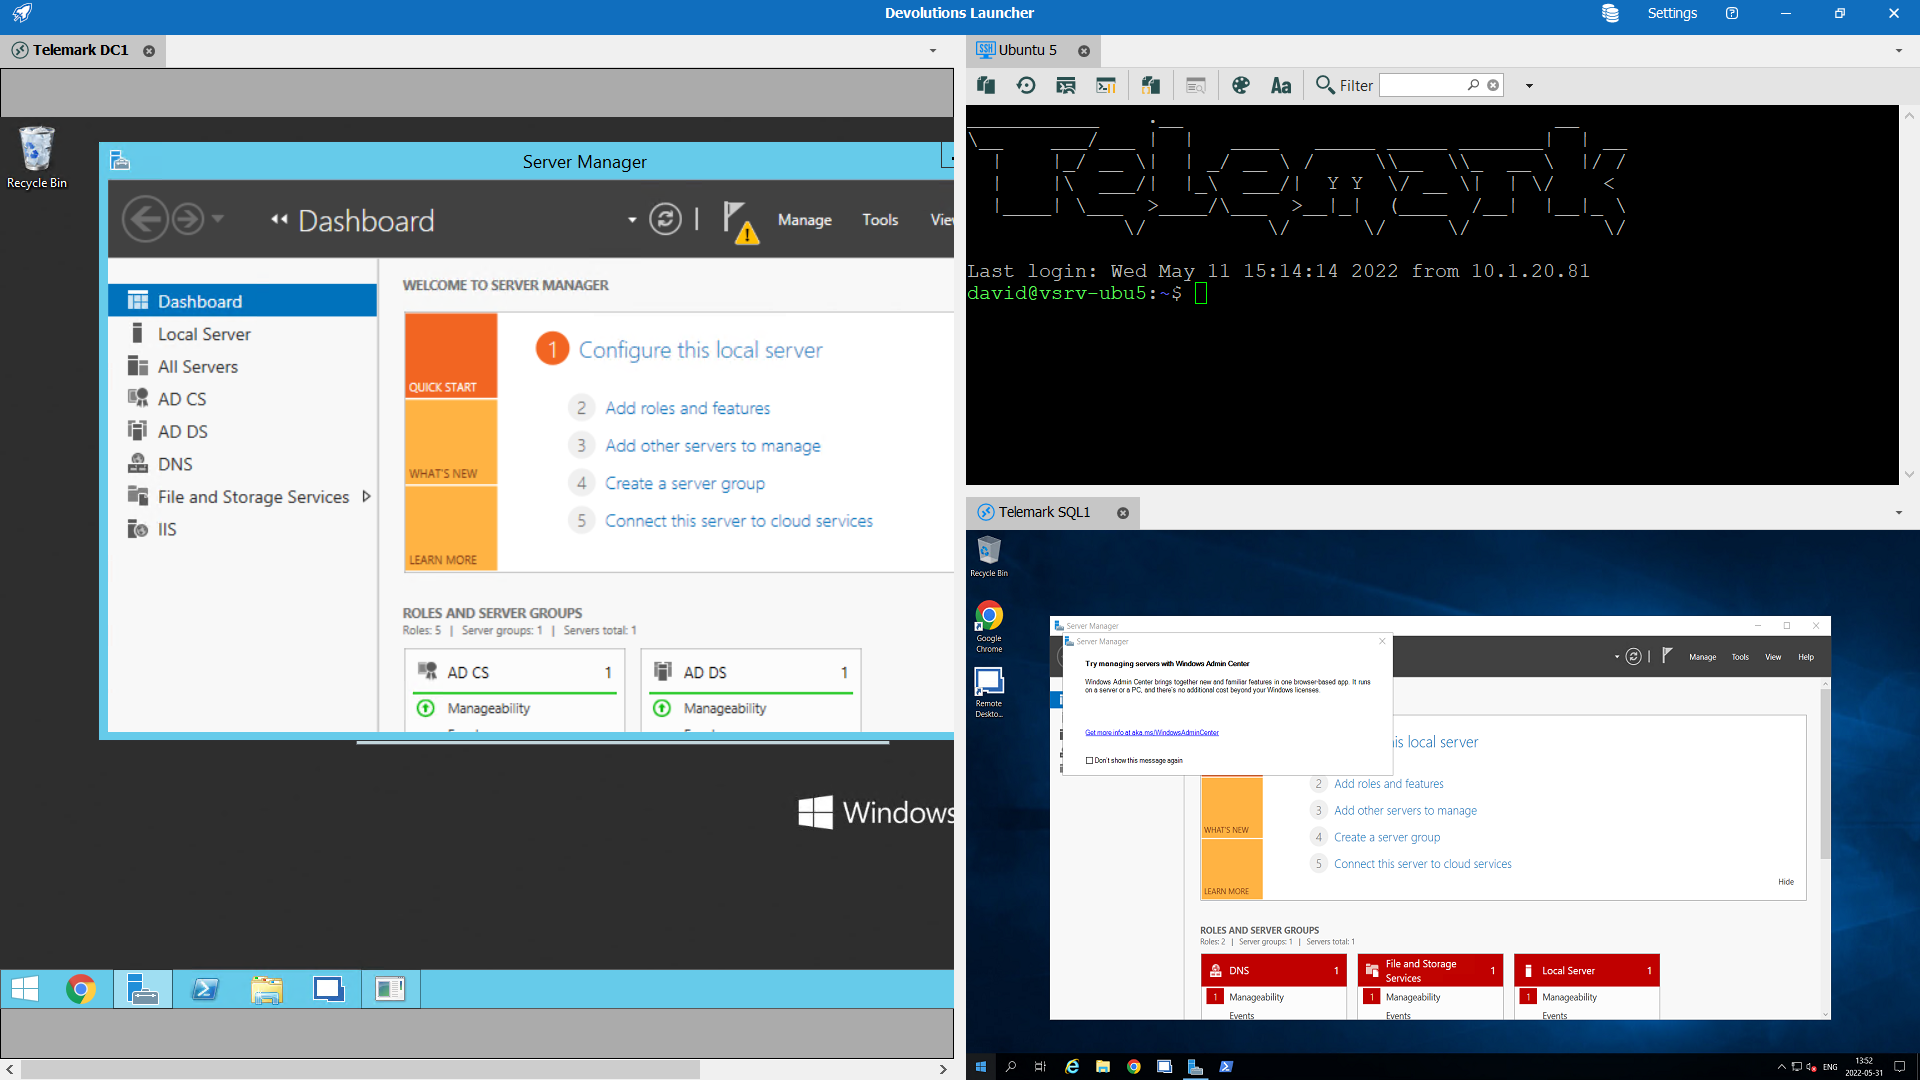
Task: Show hidden tray icons in the SQL1 taskbar
Action: pos(1781,1067)
